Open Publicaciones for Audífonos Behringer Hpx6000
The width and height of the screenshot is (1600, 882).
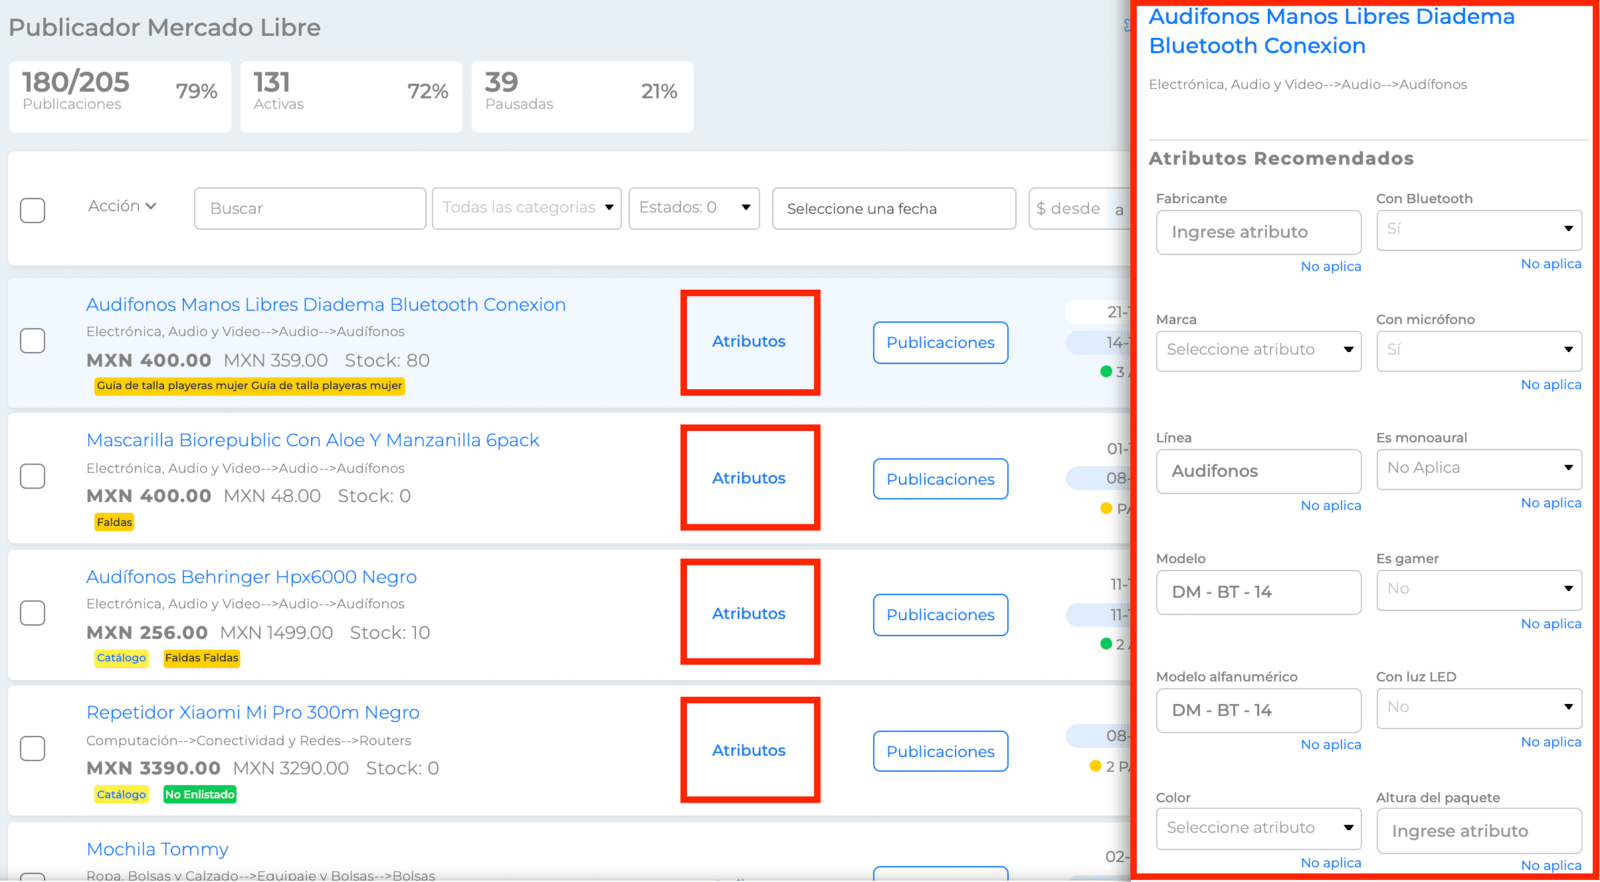pyautogui.click(x=940, y=615)
